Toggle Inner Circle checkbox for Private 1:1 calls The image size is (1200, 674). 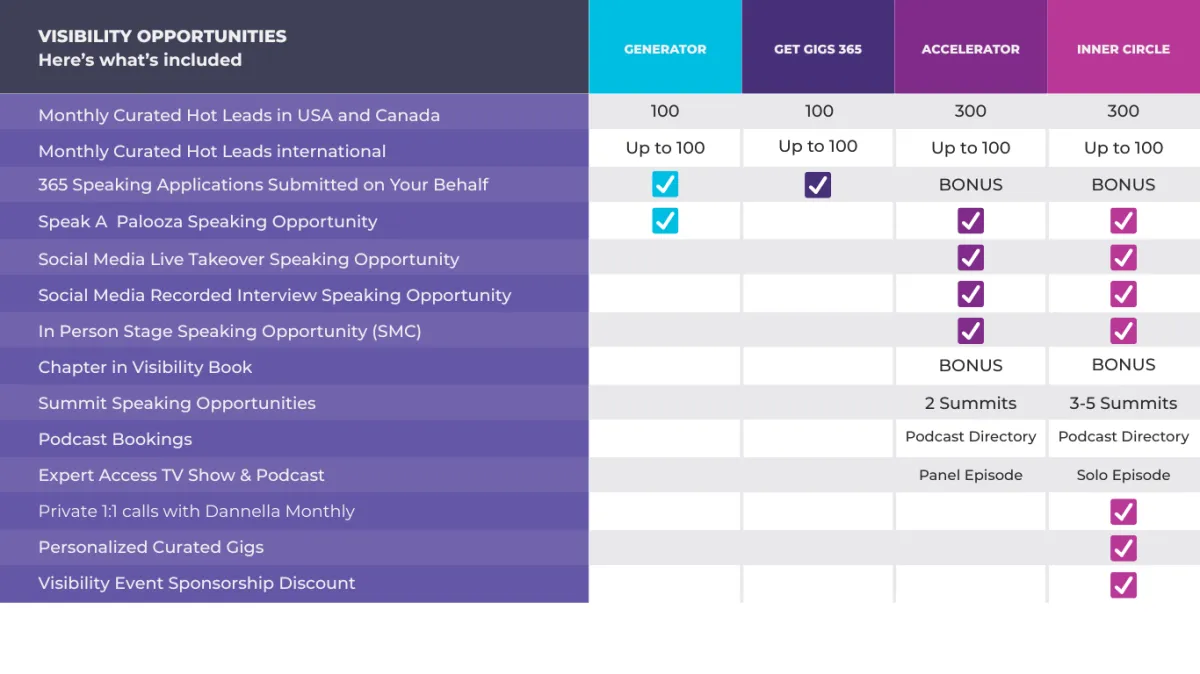click(x=1124, y=512)
